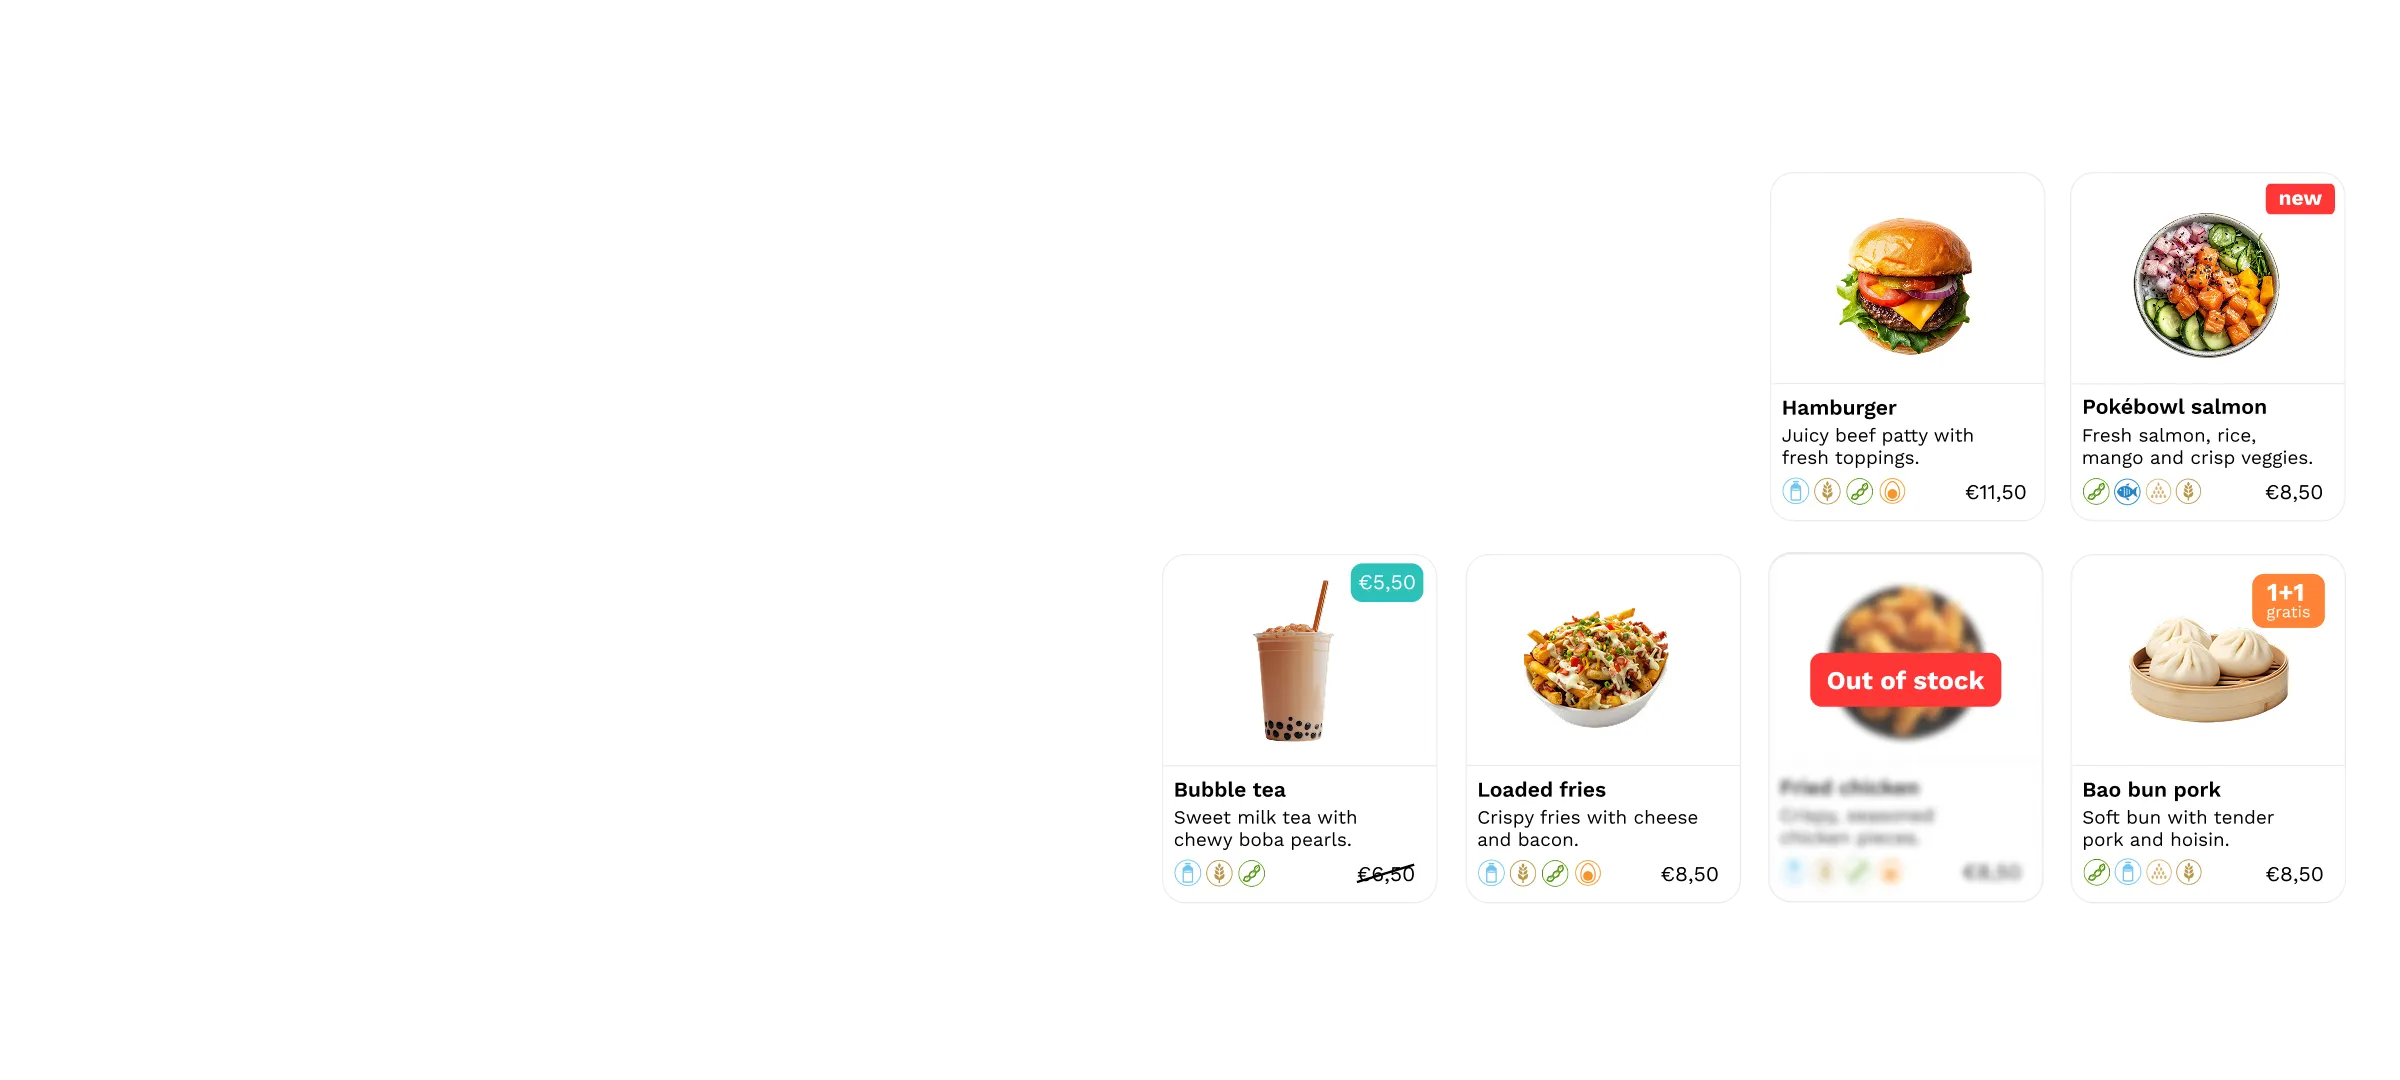Click the egg allergen icon on Hamburger
This screenshot has height=1080, width=2400.
point(1892,492)
